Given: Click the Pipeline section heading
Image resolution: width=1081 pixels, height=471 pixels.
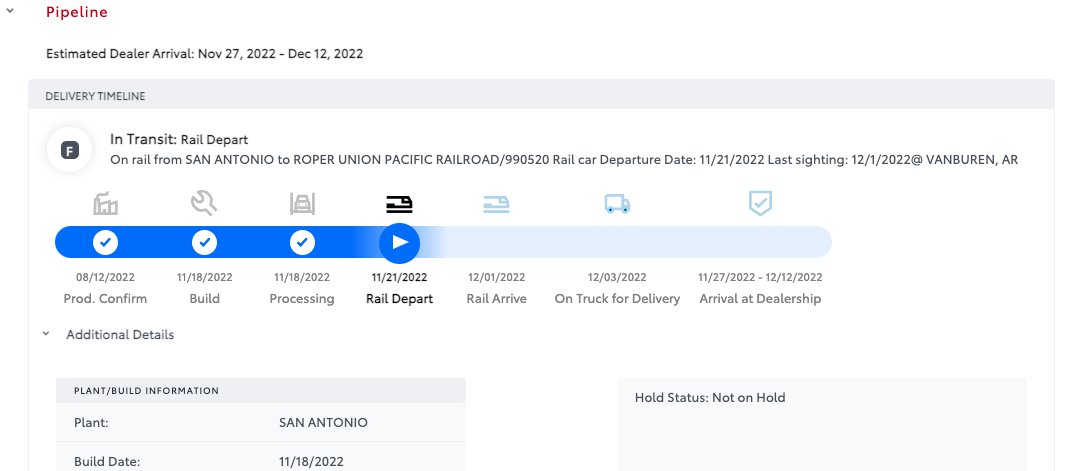Looking at the screenshot, I should tap(77, 12).
